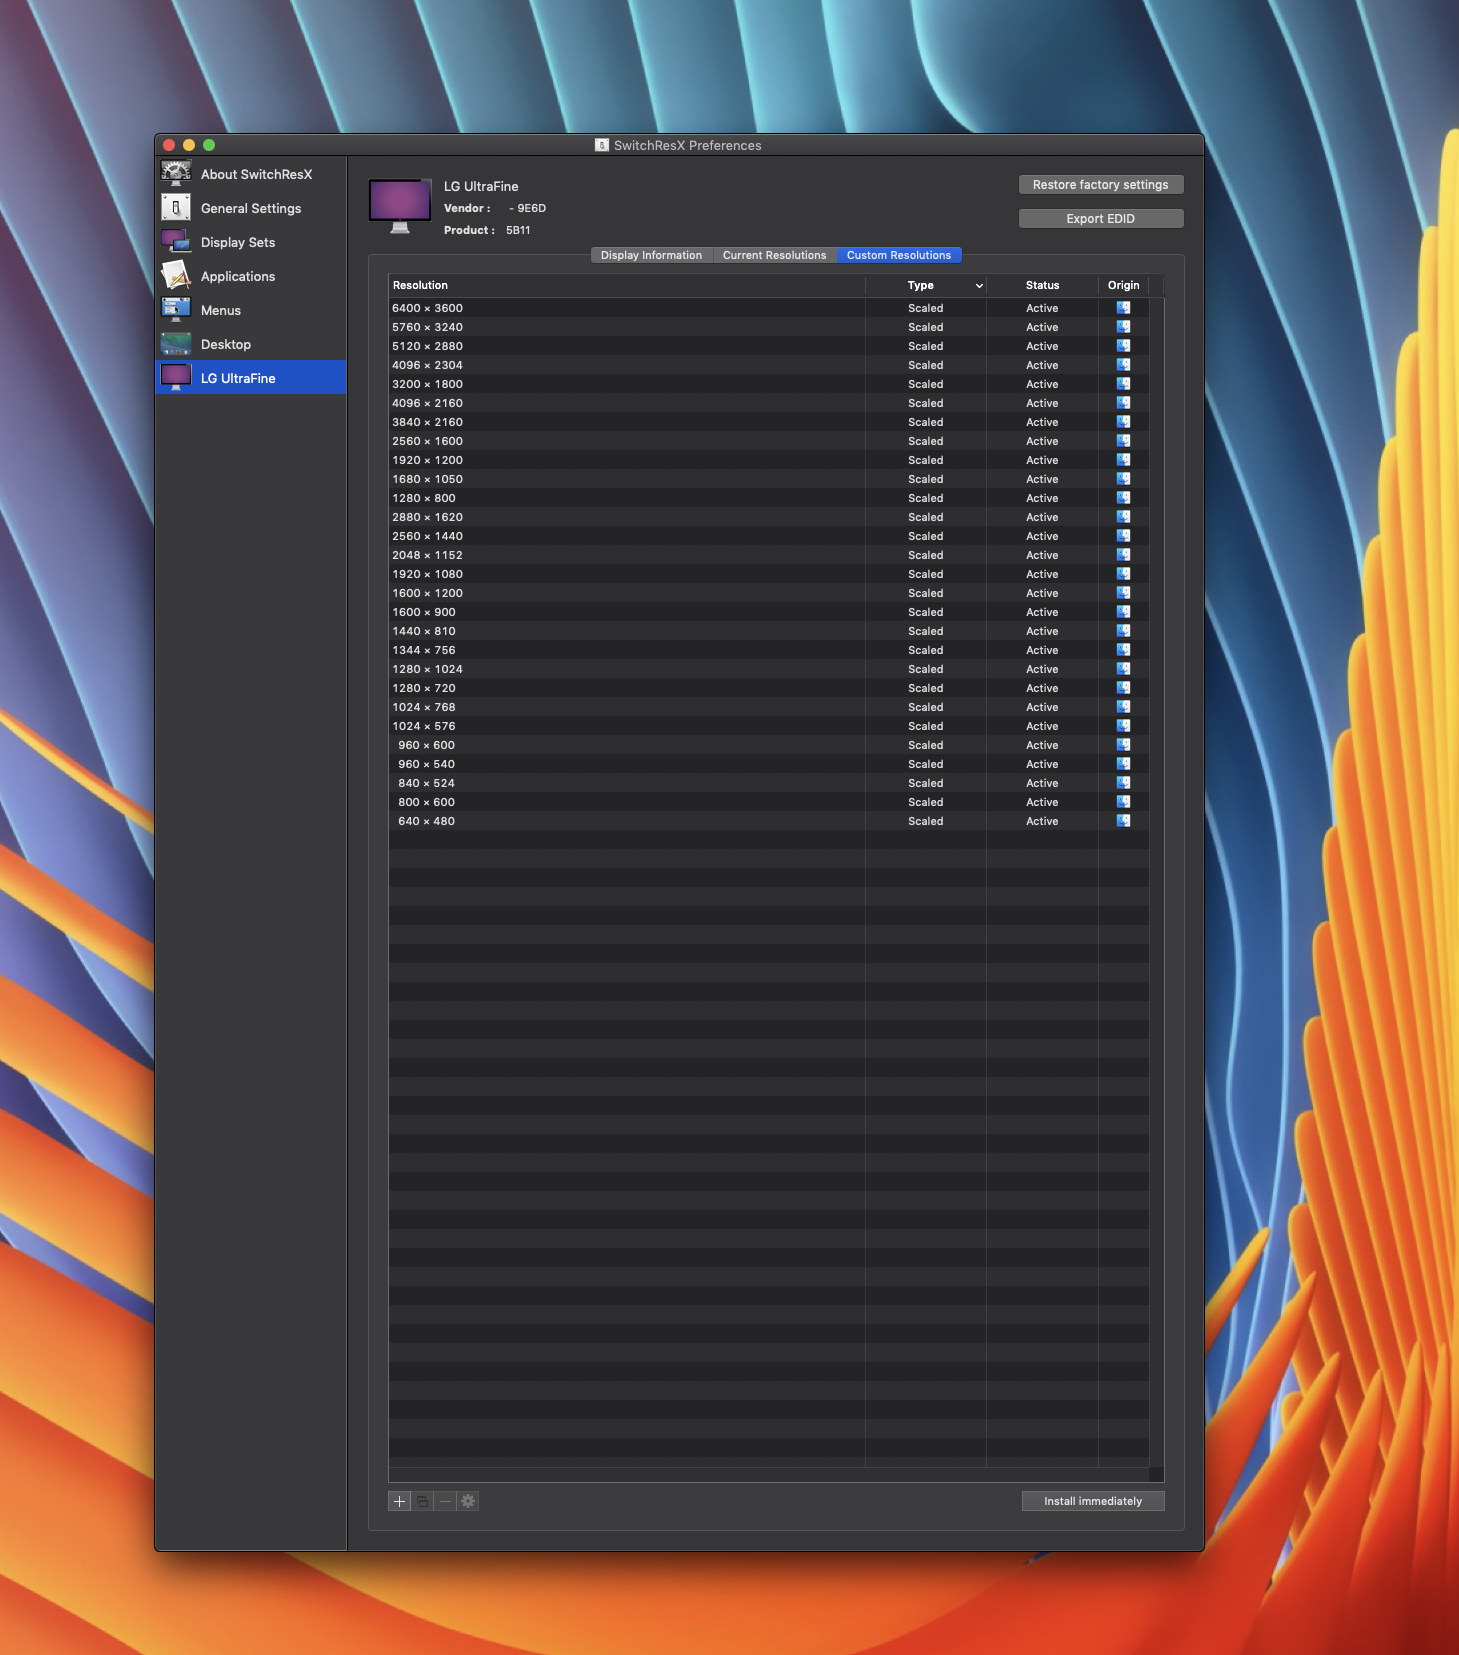Click the product value 5B11

pyautogui.click(x=518, y=230)
